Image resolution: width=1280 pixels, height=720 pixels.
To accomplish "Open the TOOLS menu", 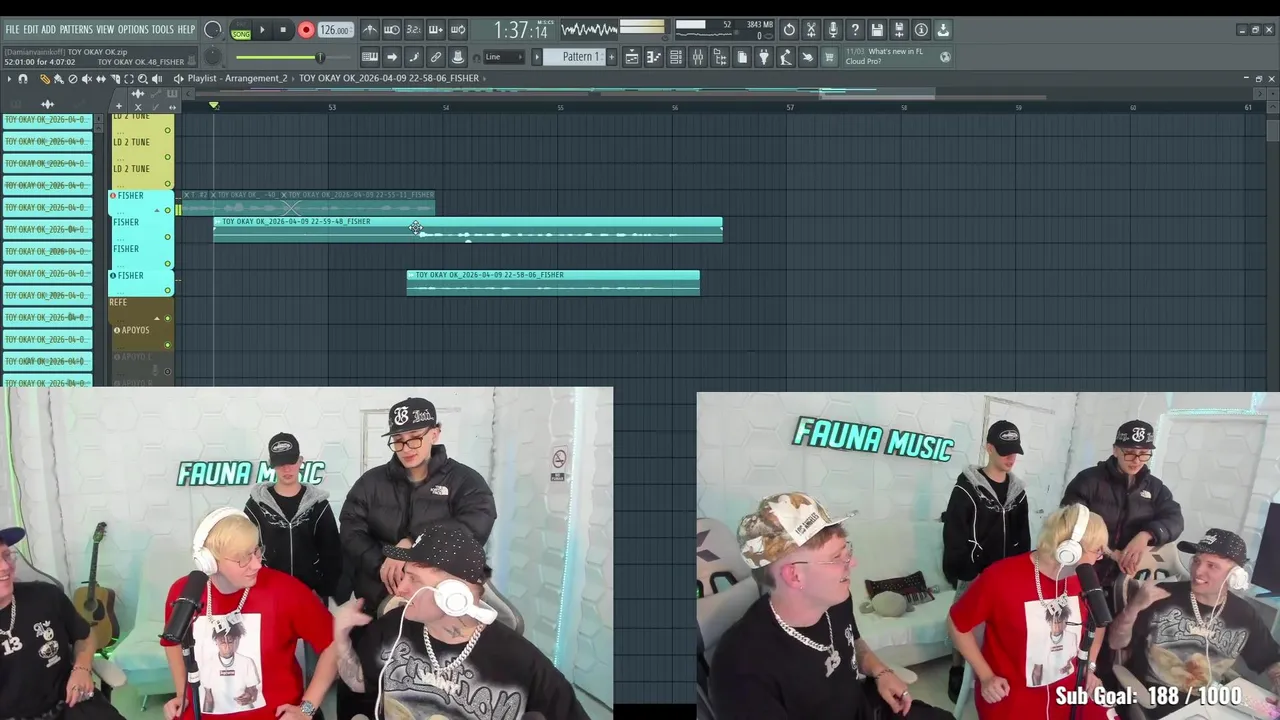I will pyautogui.click(x=163, y=29).
